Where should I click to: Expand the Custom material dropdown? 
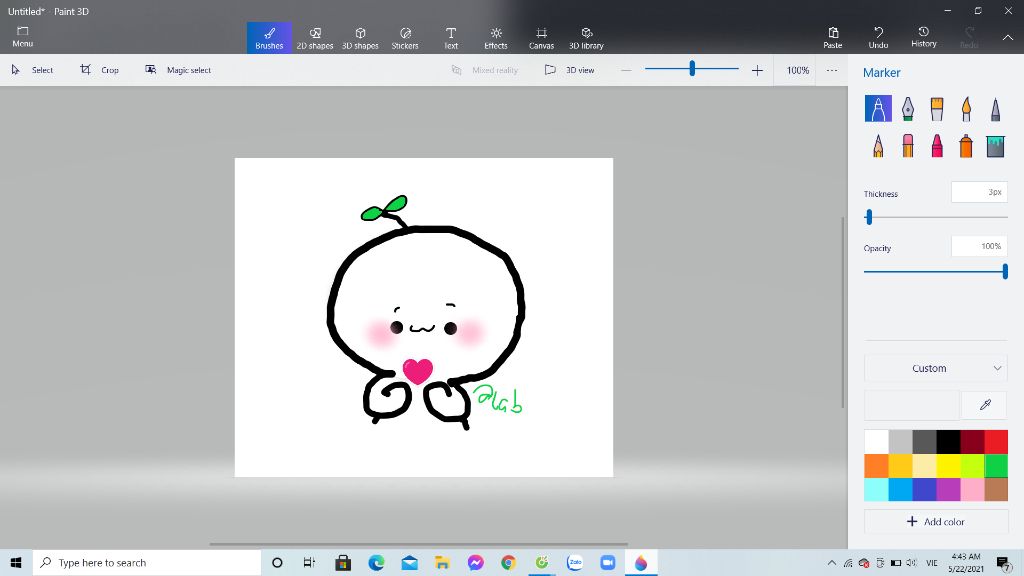pyautogui.click(x=936, y=368)
